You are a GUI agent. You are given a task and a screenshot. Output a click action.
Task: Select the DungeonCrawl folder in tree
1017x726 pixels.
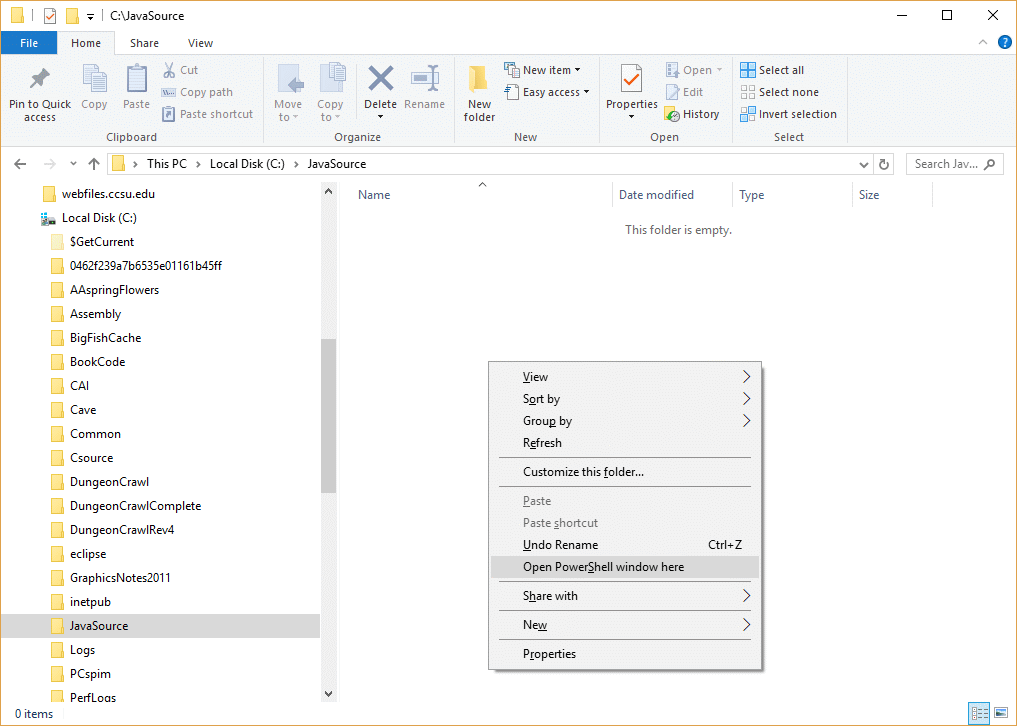click(109, 482)
